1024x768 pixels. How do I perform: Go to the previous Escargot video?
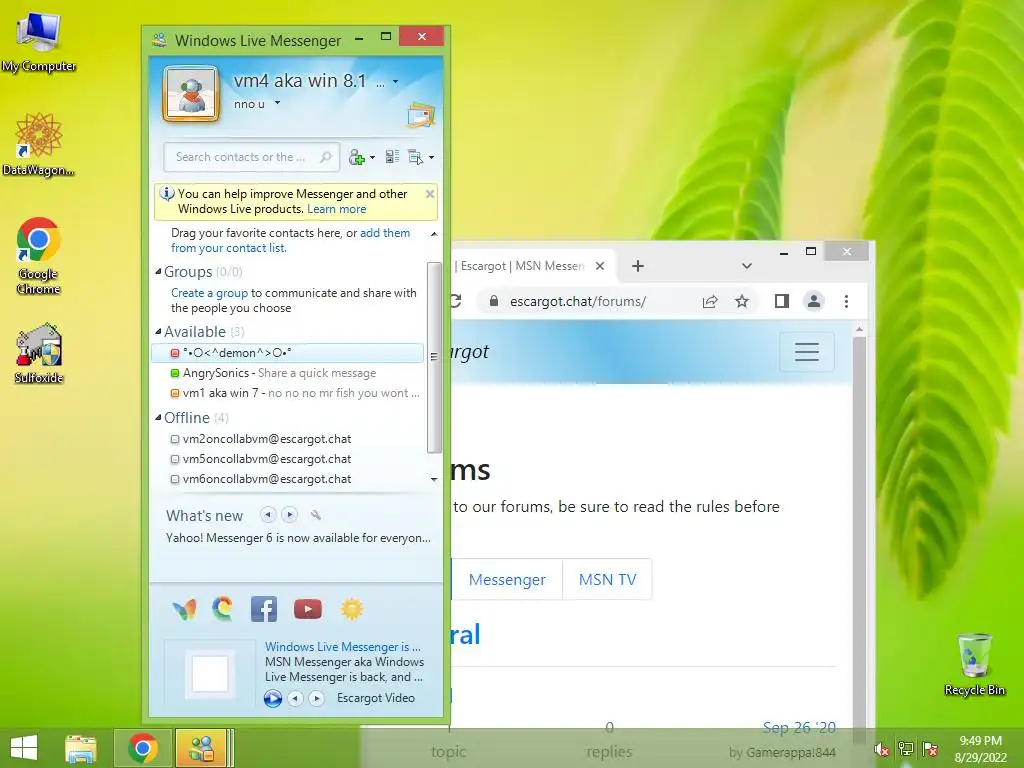pos(295,698)
